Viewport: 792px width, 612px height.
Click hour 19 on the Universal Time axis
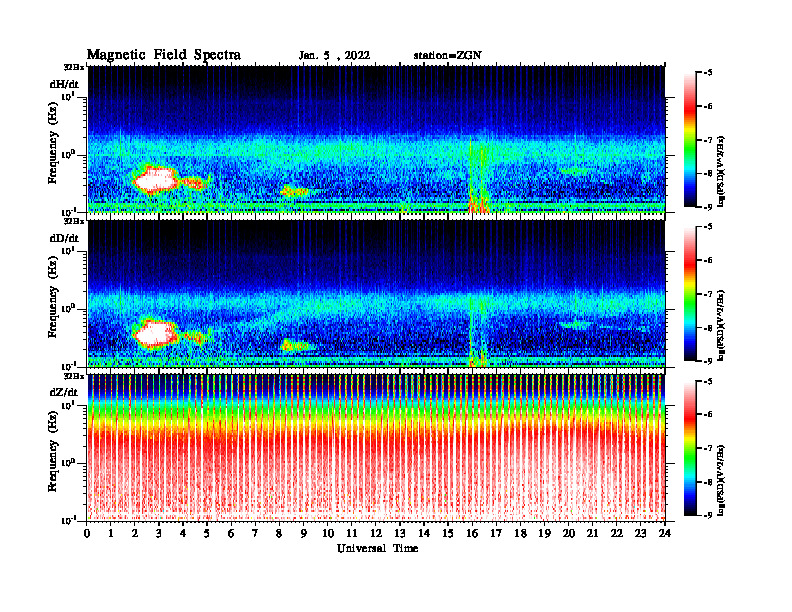pos(544,533)
